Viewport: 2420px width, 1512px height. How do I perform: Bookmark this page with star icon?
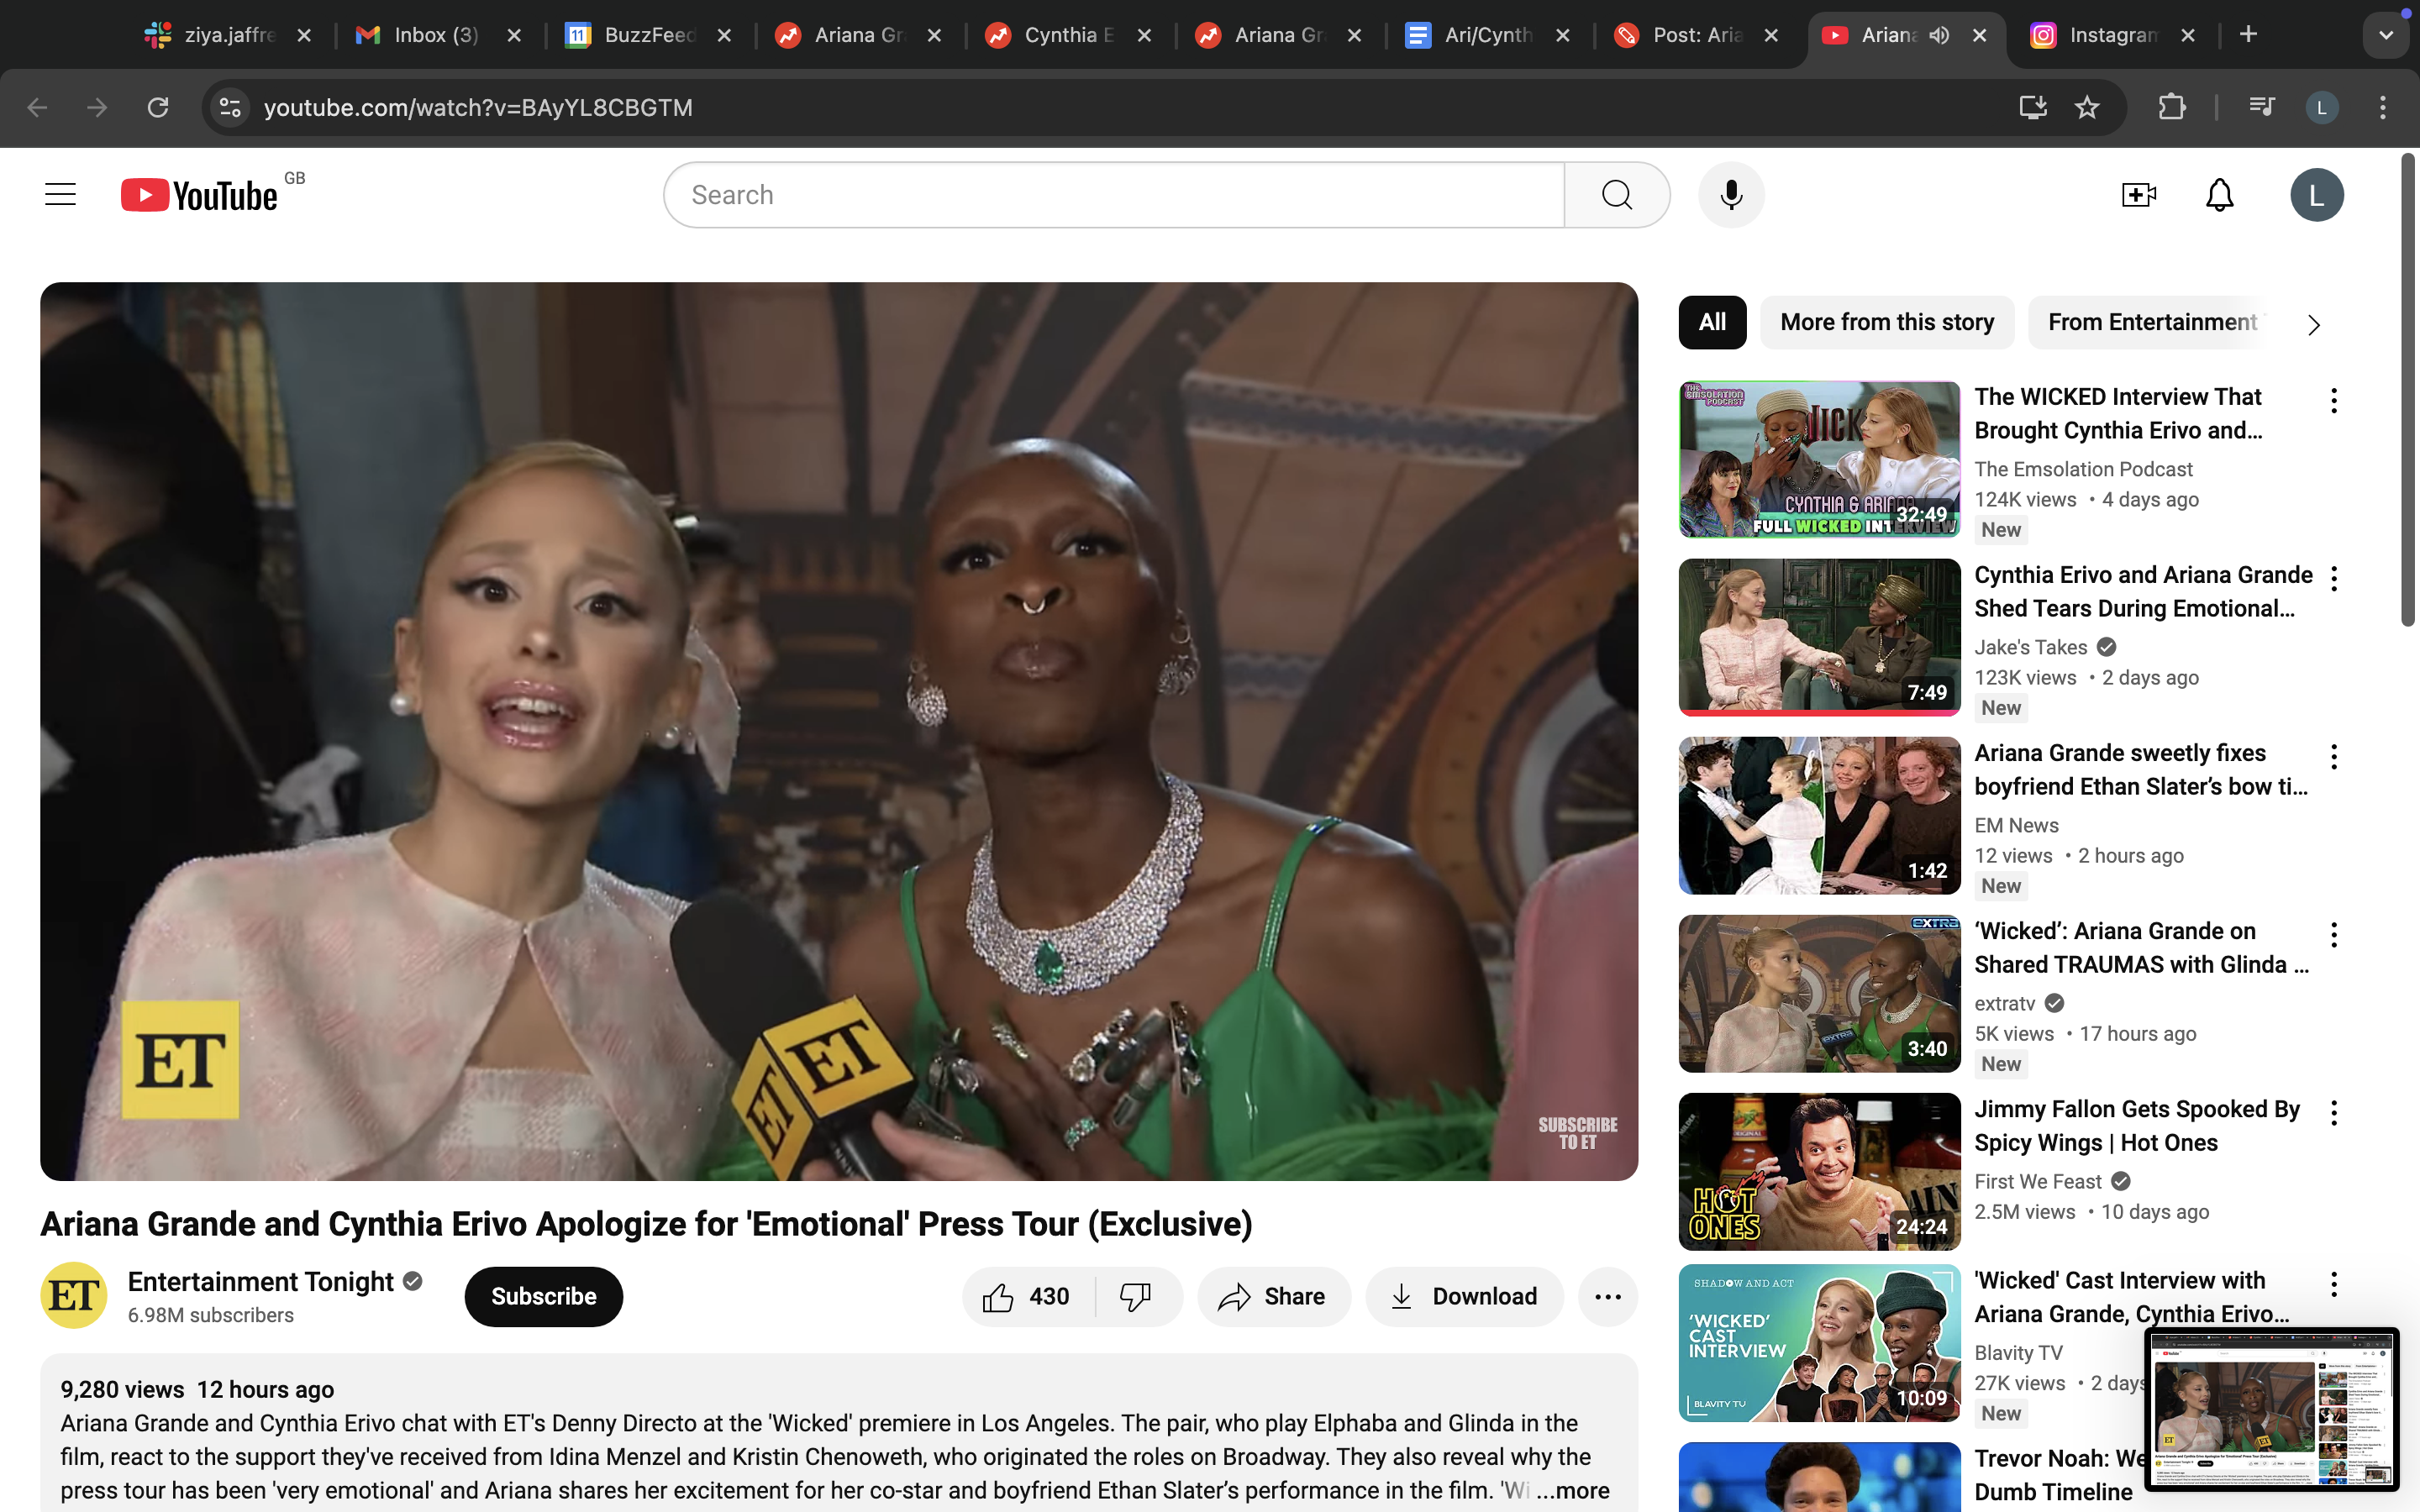tap(2086, 107)
